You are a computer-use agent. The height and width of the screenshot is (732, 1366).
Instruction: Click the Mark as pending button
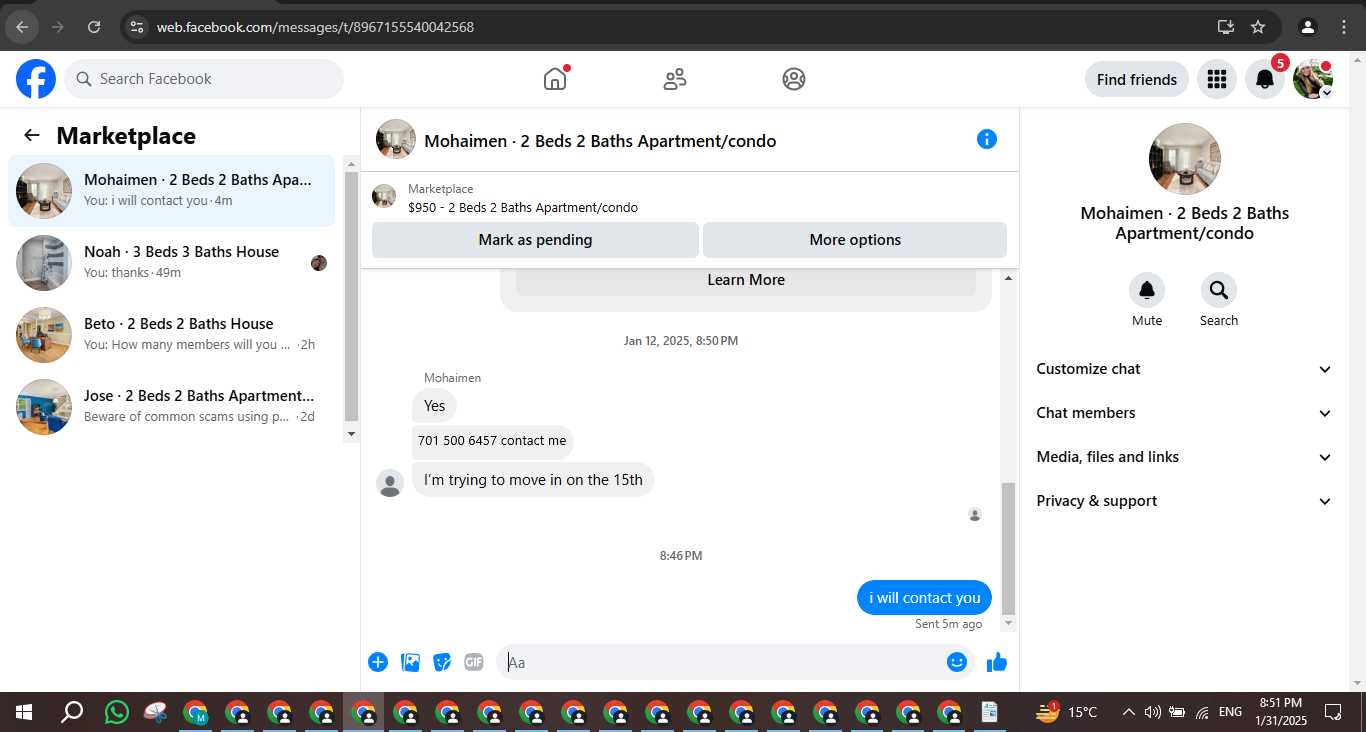tap(535, 240)
